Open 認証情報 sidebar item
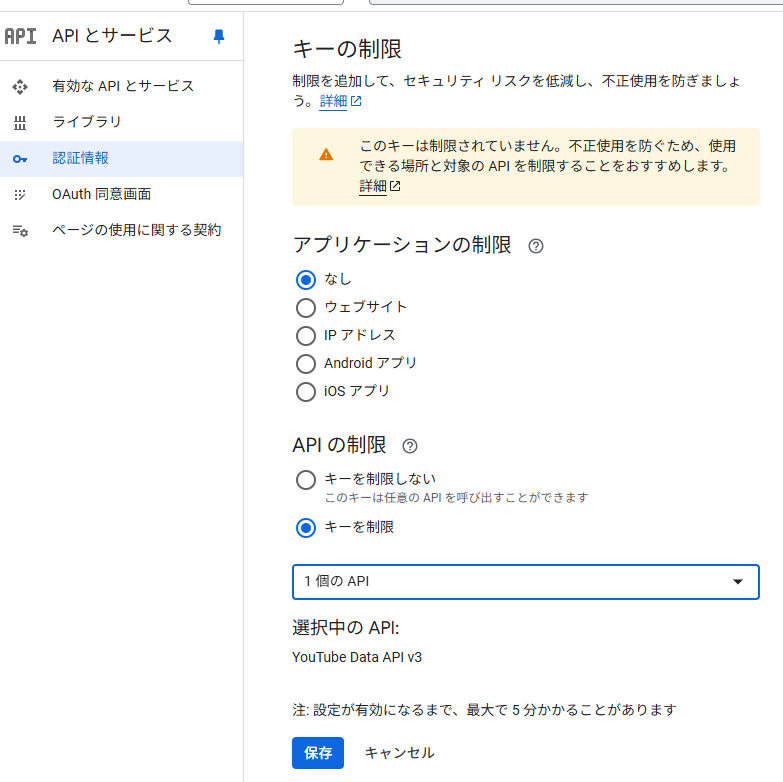This screenshot has width=783, height=782. [x=121, y=159]
